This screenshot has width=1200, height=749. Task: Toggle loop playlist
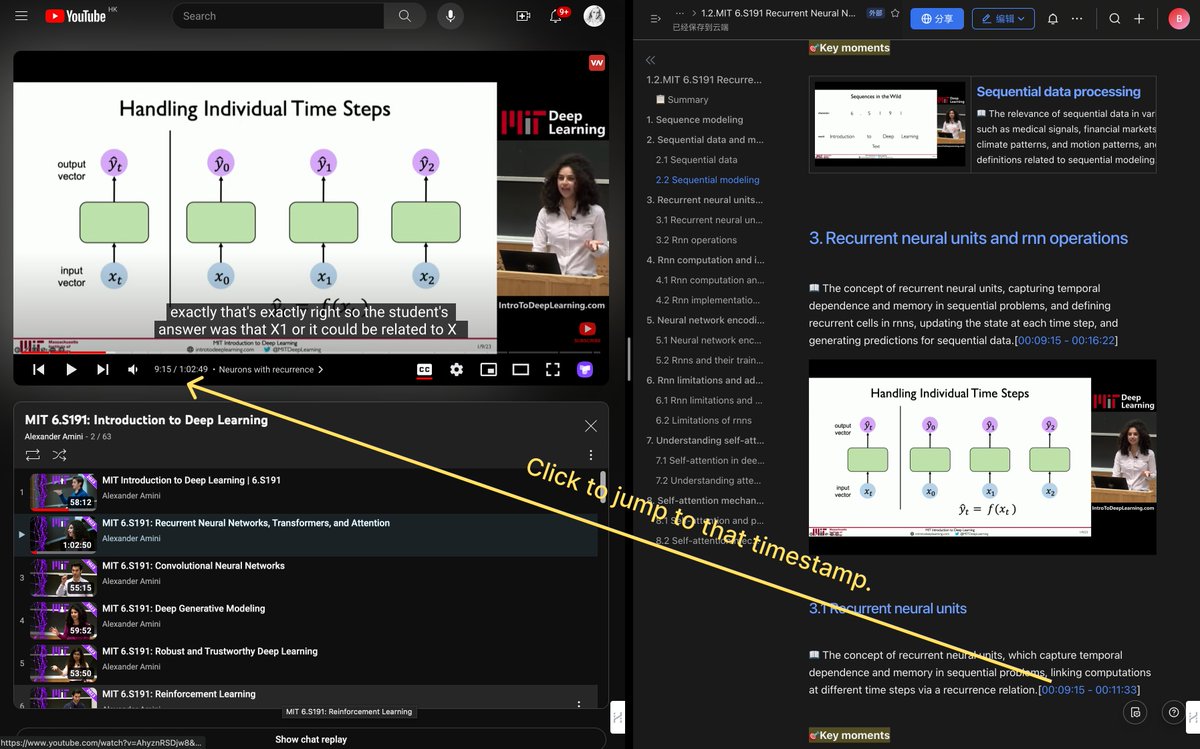[33, 455]
